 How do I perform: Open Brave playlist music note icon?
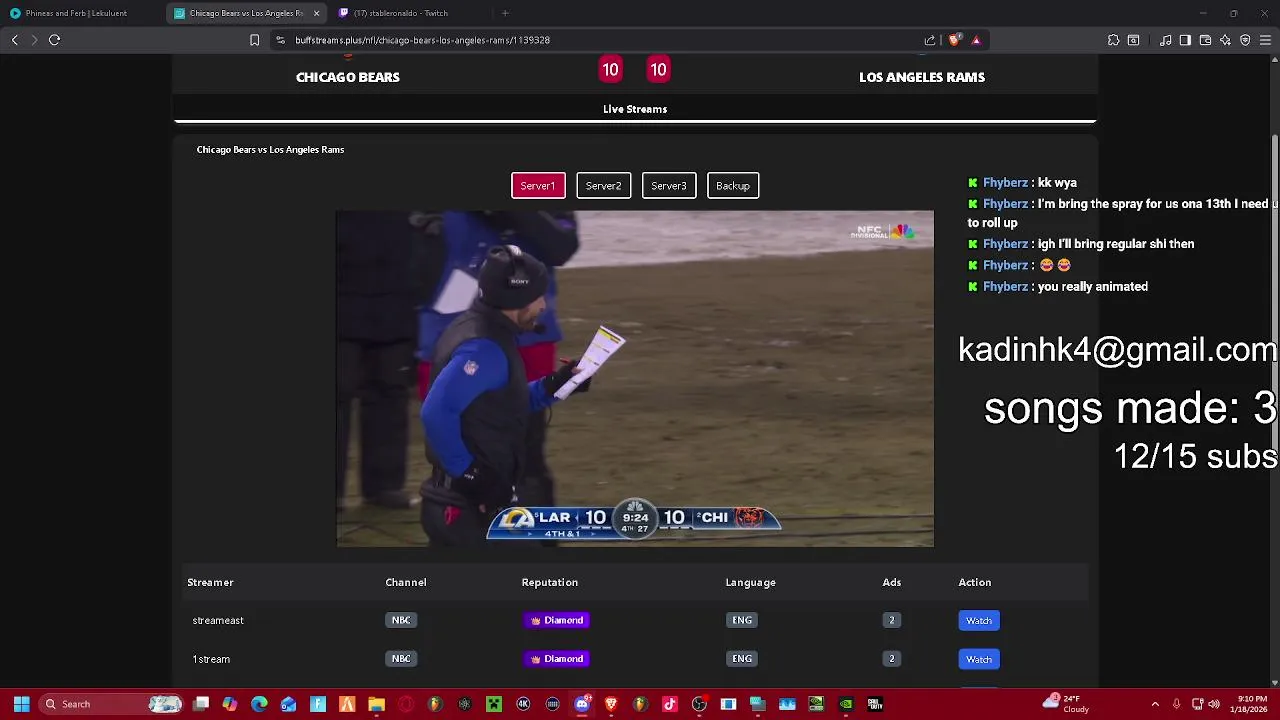pyautogui.click(x=1165, y=40)
